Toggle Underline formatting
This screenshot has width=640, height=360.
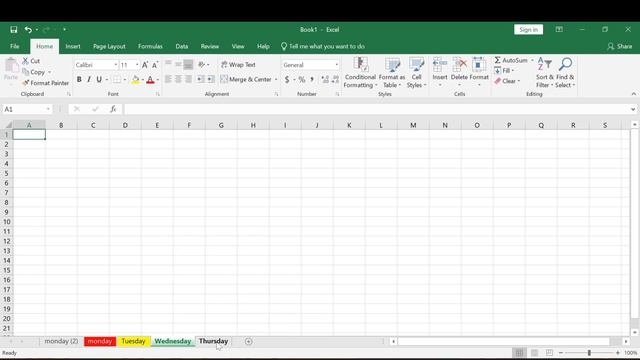click(x=99, y=79)
